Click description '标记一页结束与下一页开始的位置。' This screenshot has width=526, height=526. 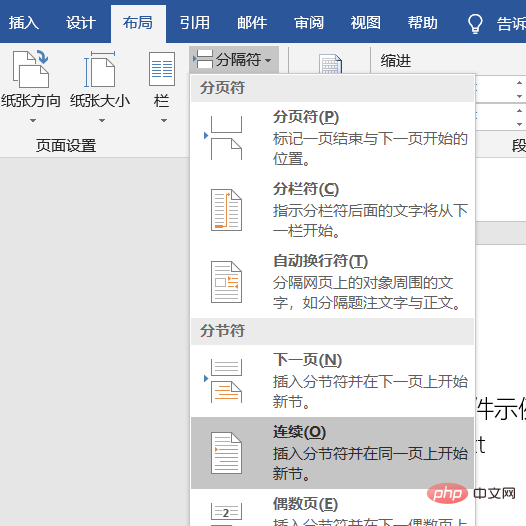coord(370,149)
